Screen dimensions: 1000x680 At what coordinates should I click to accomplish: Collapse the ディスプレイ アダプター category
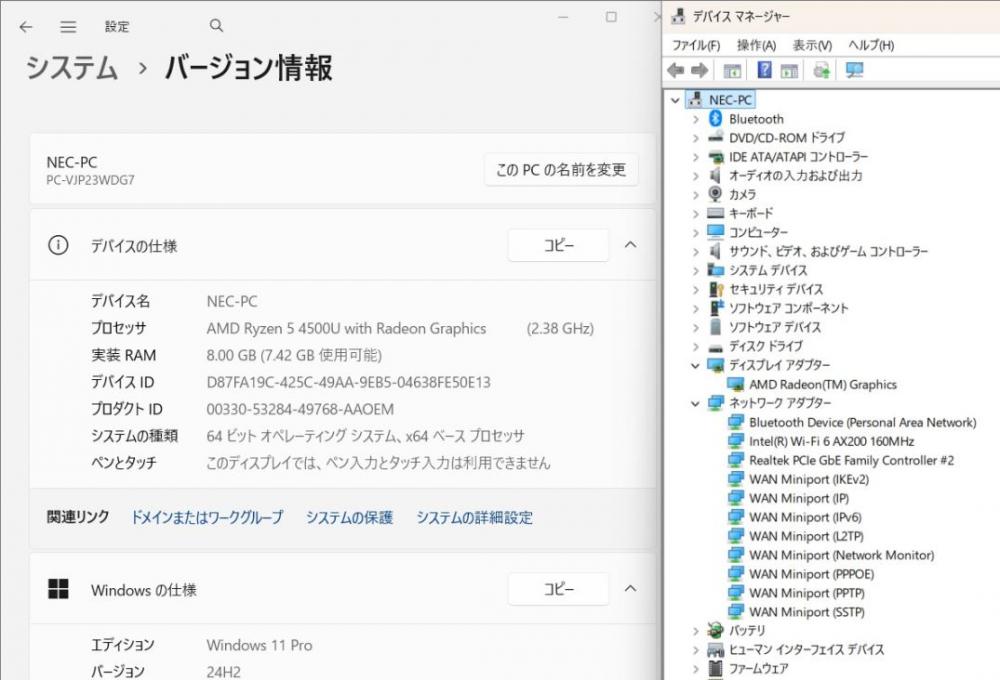coord(696,366)
